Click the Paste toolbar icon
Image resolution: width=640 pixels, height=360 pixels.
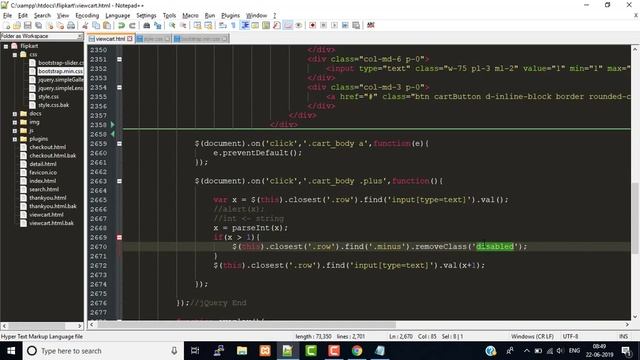coord(107,25)
